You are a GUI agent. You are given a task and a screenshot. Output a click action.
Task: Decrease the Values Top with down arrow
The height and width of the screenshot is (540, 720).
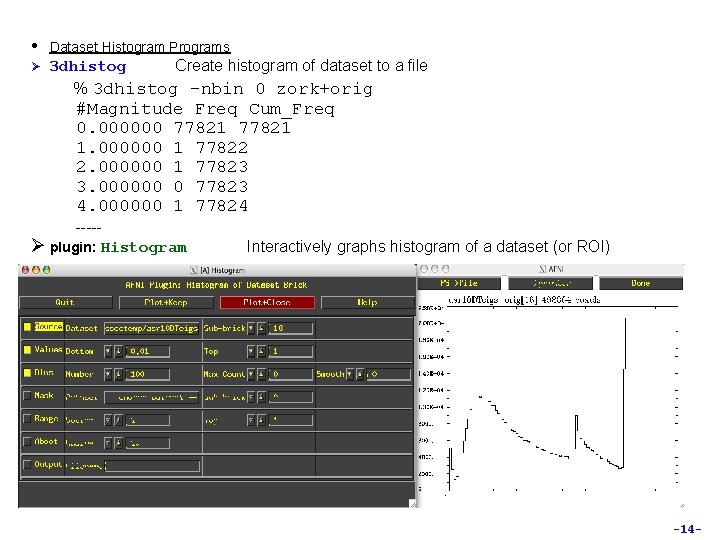click(251, 351)
